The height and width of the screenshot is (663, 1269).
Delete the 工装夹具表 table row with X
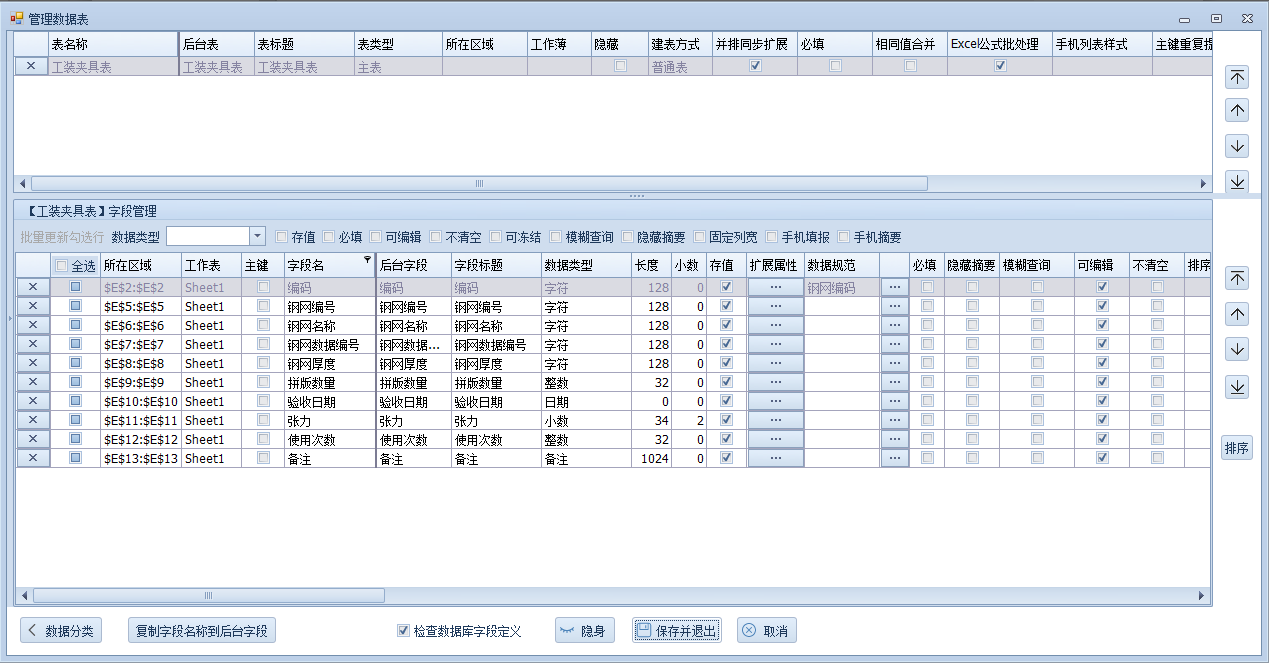tap(31, 66)
